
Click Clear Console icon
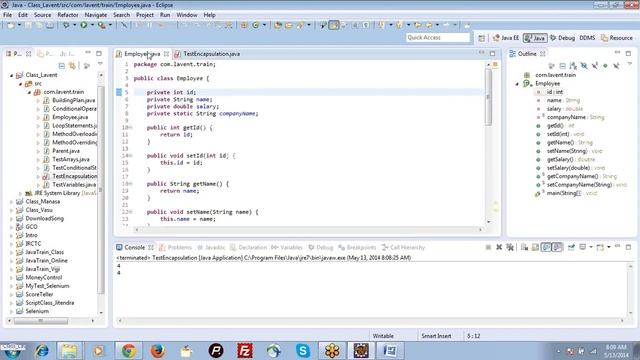point(524,247)
